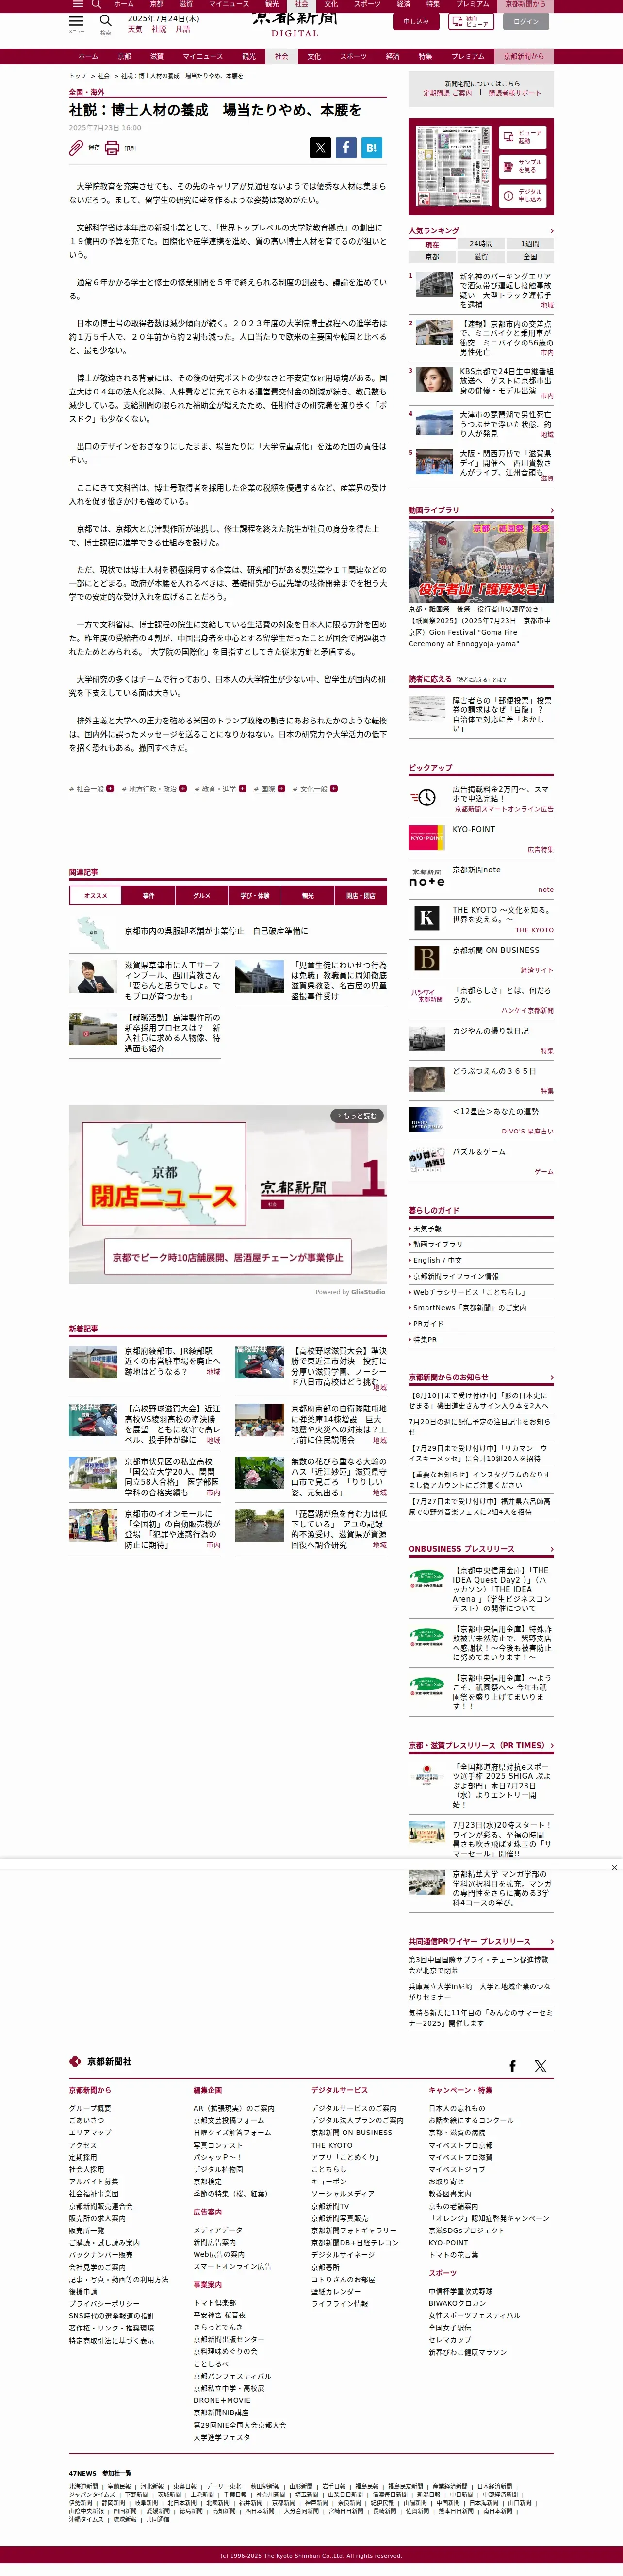Click the magnifying glass search icon
623x2576 pixels.
[105, 21]
